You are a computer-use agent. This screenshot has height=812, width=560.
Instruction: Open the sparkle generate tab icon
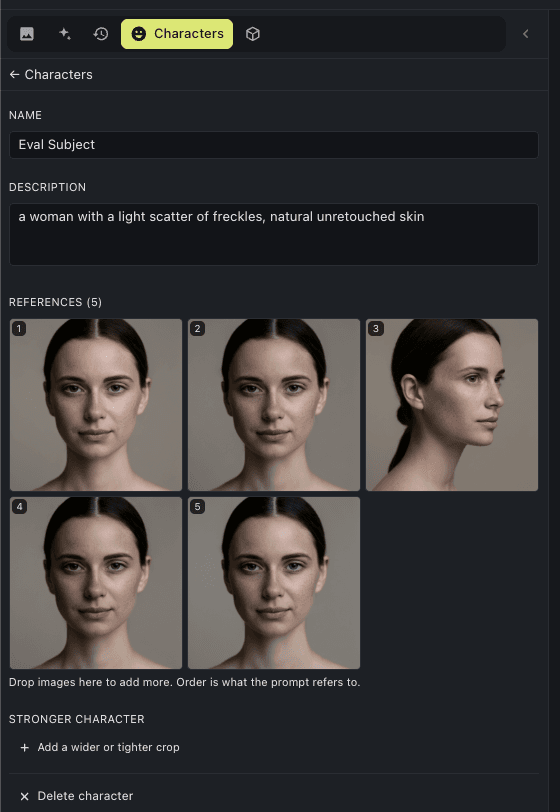(x=64, y=34)
